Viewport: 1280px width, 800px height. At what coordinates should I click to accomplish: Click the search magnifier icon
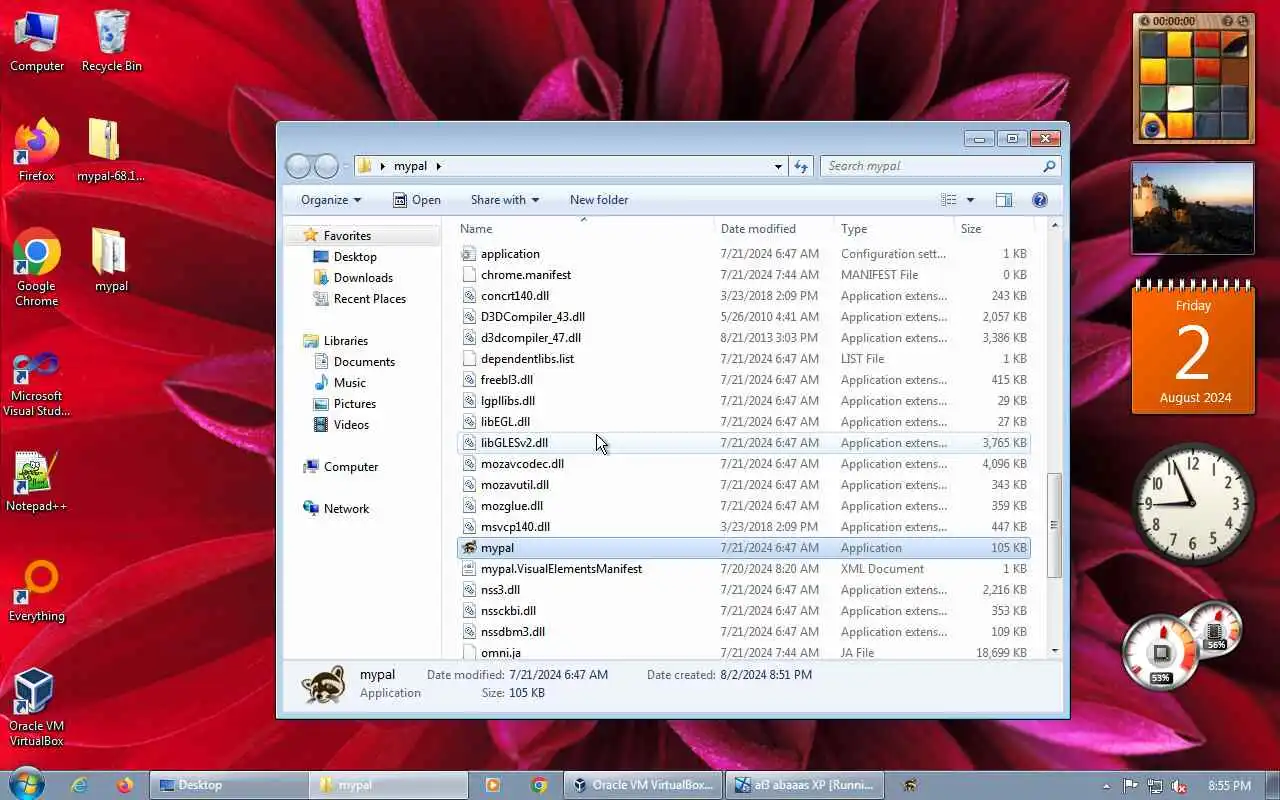click(1049, 166)
